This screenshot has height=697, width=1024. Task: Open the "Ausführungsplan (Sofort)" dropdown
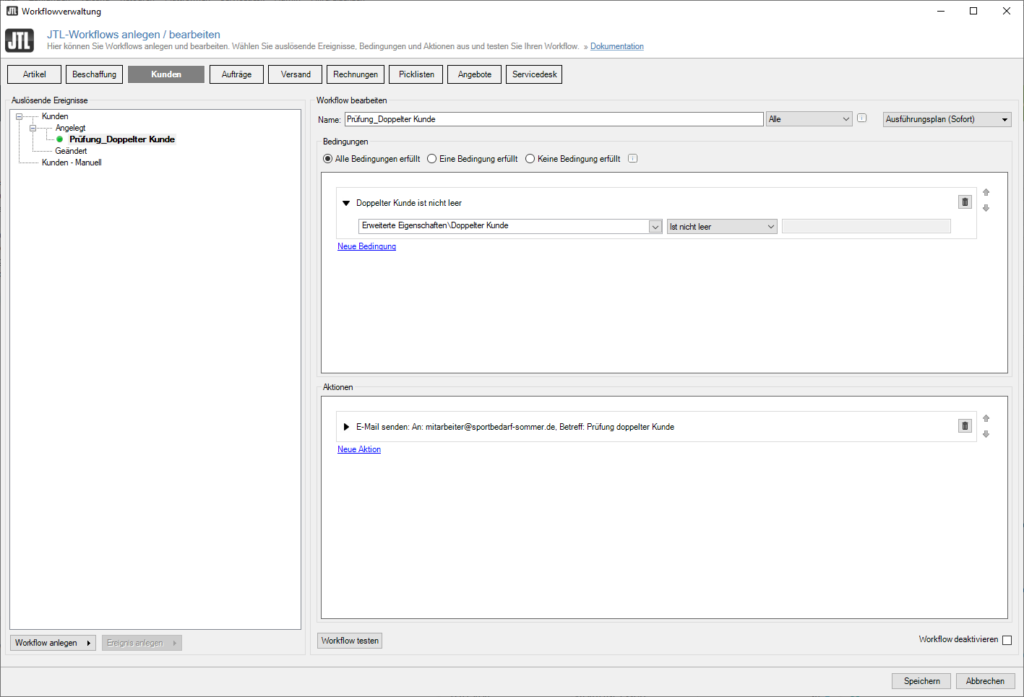(x=946, y=118)
